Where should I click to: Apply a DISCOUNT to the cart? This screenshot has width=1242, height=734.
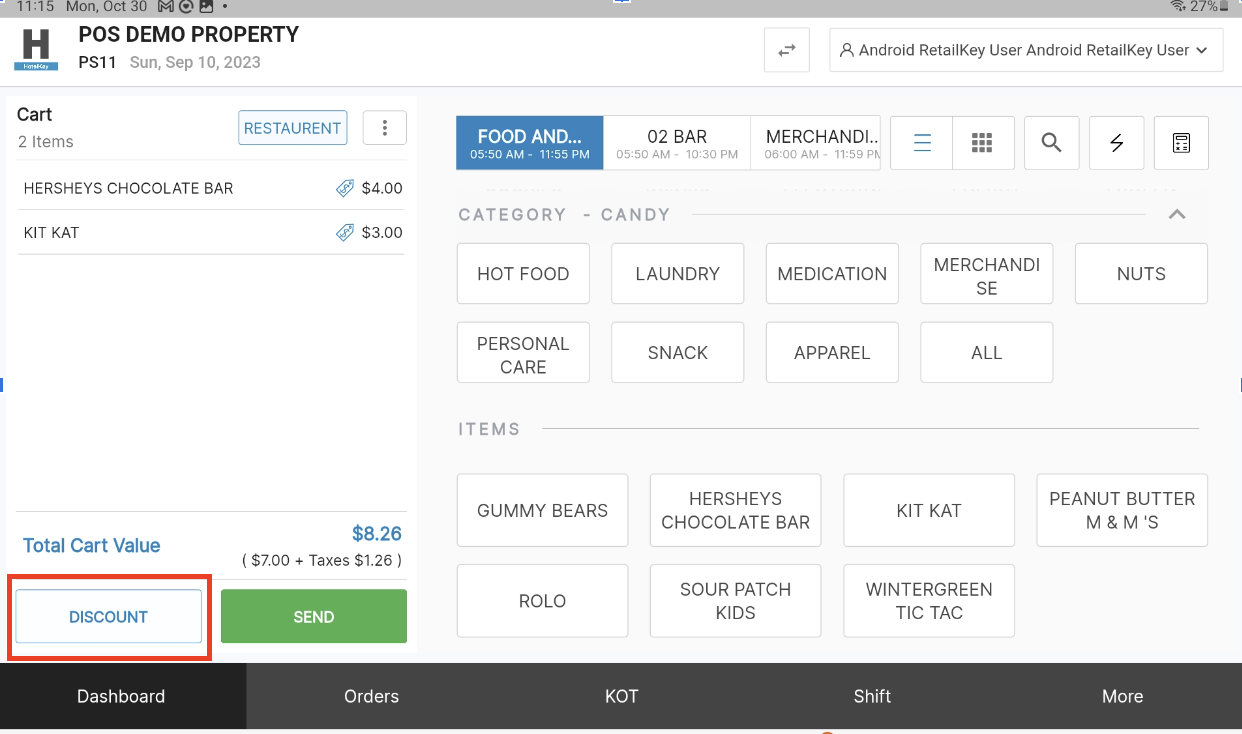click(x=108, y=617)
